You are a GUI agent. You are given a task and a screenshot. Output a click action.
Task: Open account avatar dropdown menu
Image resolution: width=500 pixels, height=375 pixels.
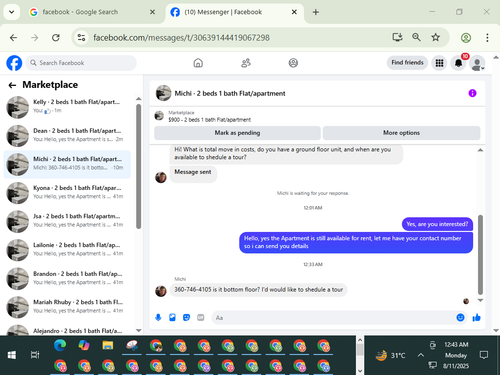(x=477, y=63)
